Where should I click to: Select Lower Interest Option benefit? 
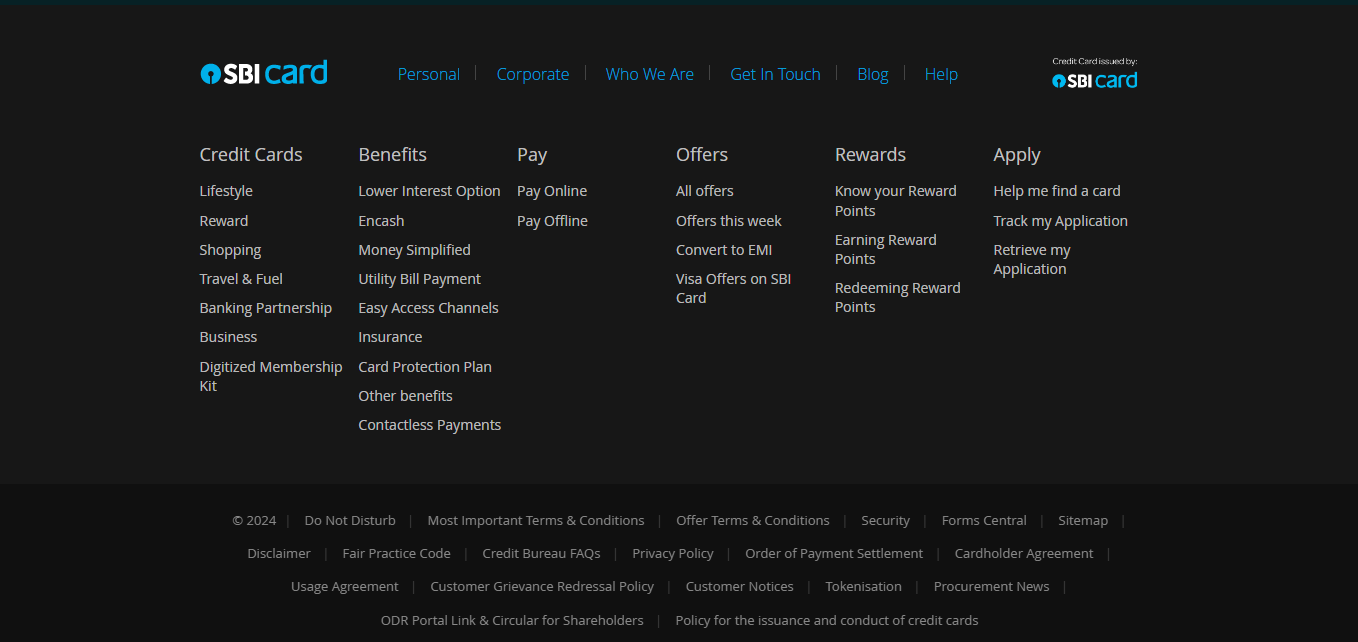429,191
